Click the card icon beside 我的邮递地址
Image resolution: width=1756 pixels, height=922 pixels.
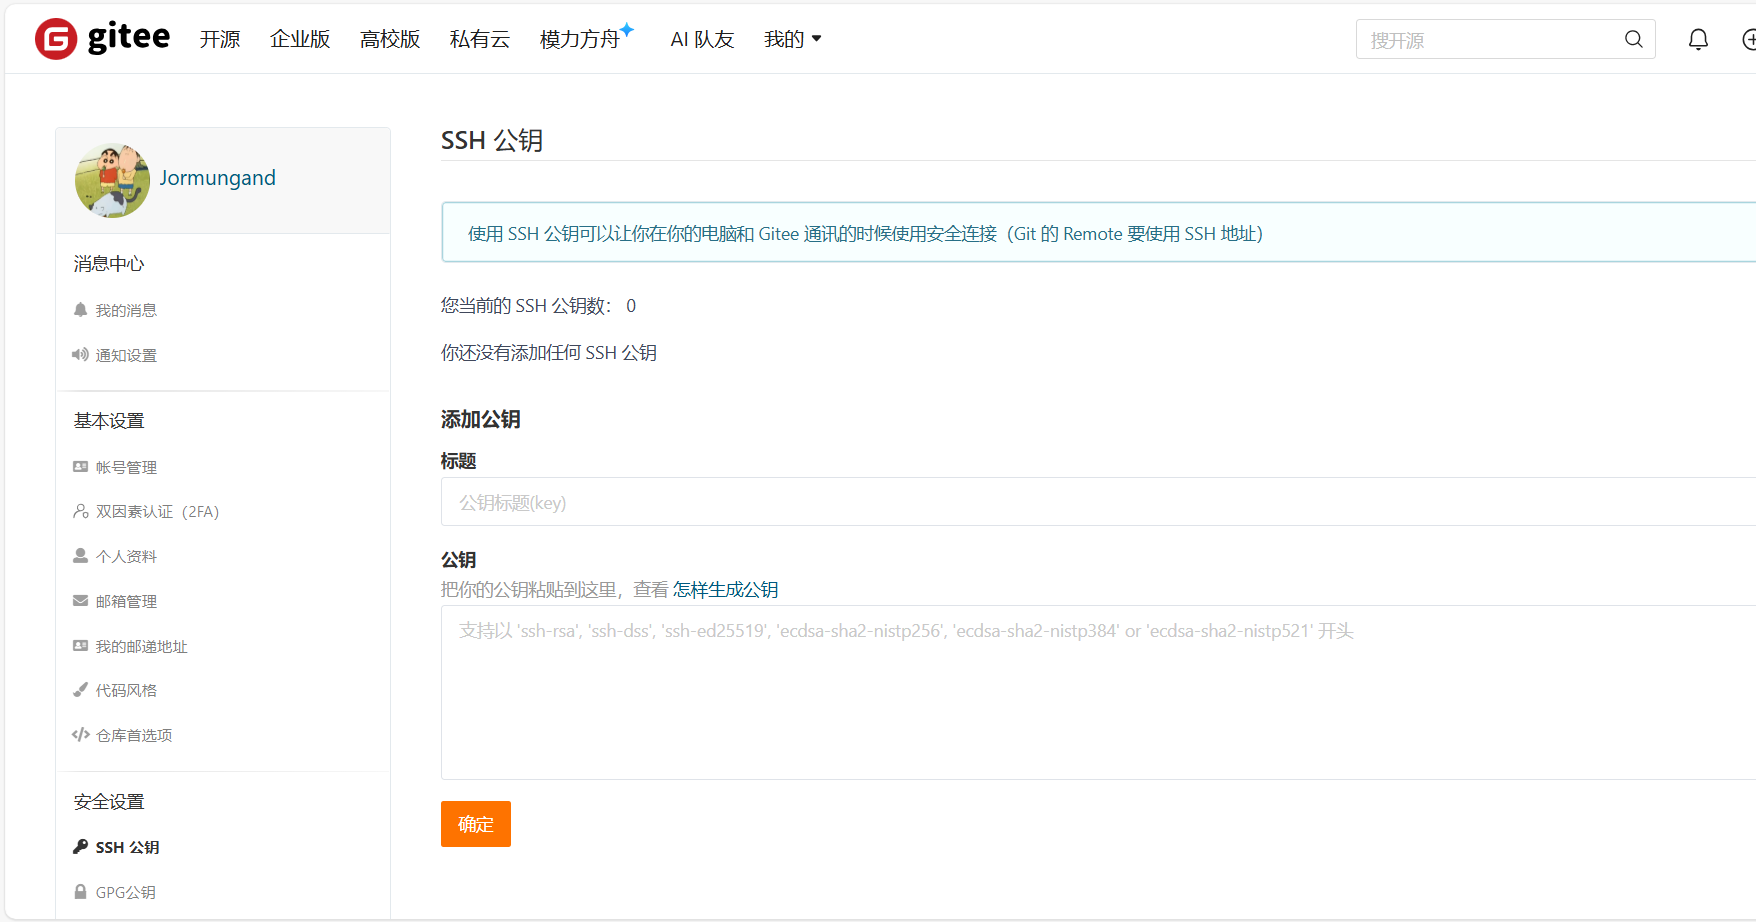coord(80,646)
